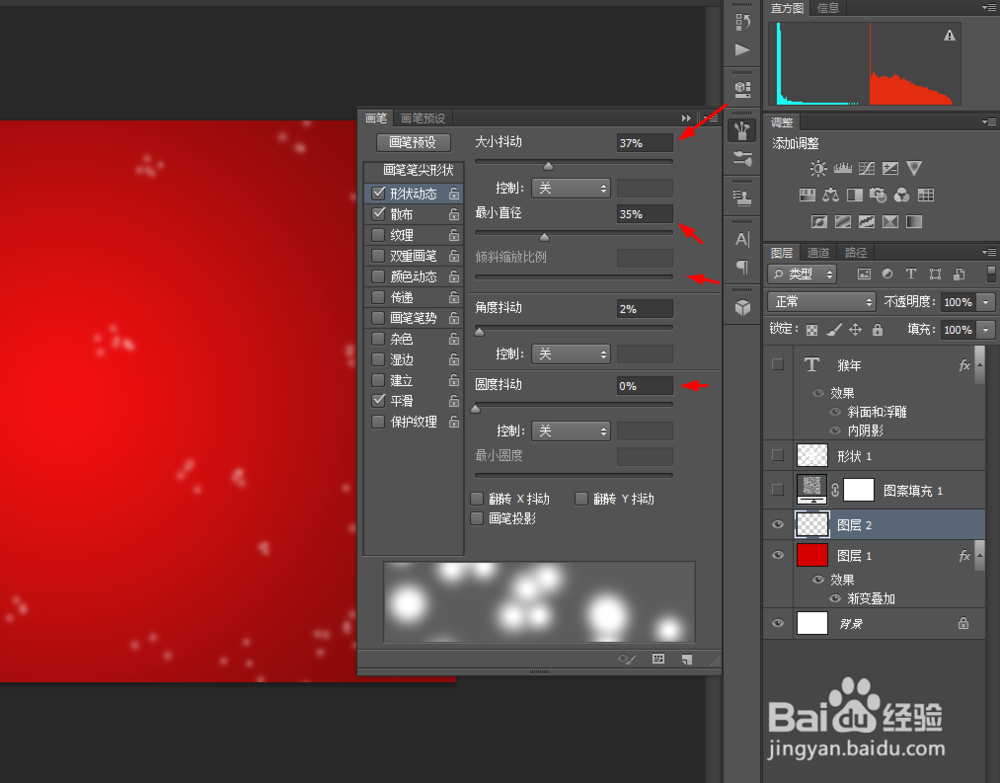This screenshot has width=1000, height=783.
Task: Add a Brightness/Contrast adjustment
Action: point(818,168)
